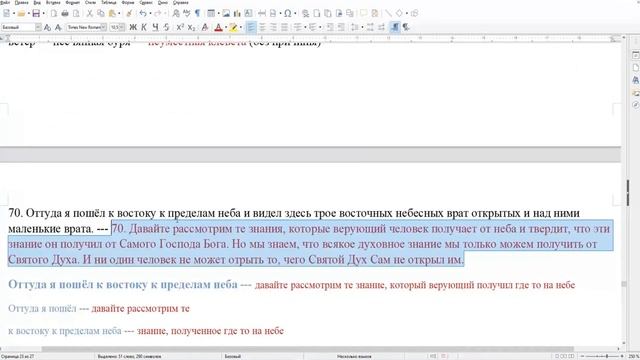
Task: Toggle bold (Ж) formatting
Action: coord(133,27)
